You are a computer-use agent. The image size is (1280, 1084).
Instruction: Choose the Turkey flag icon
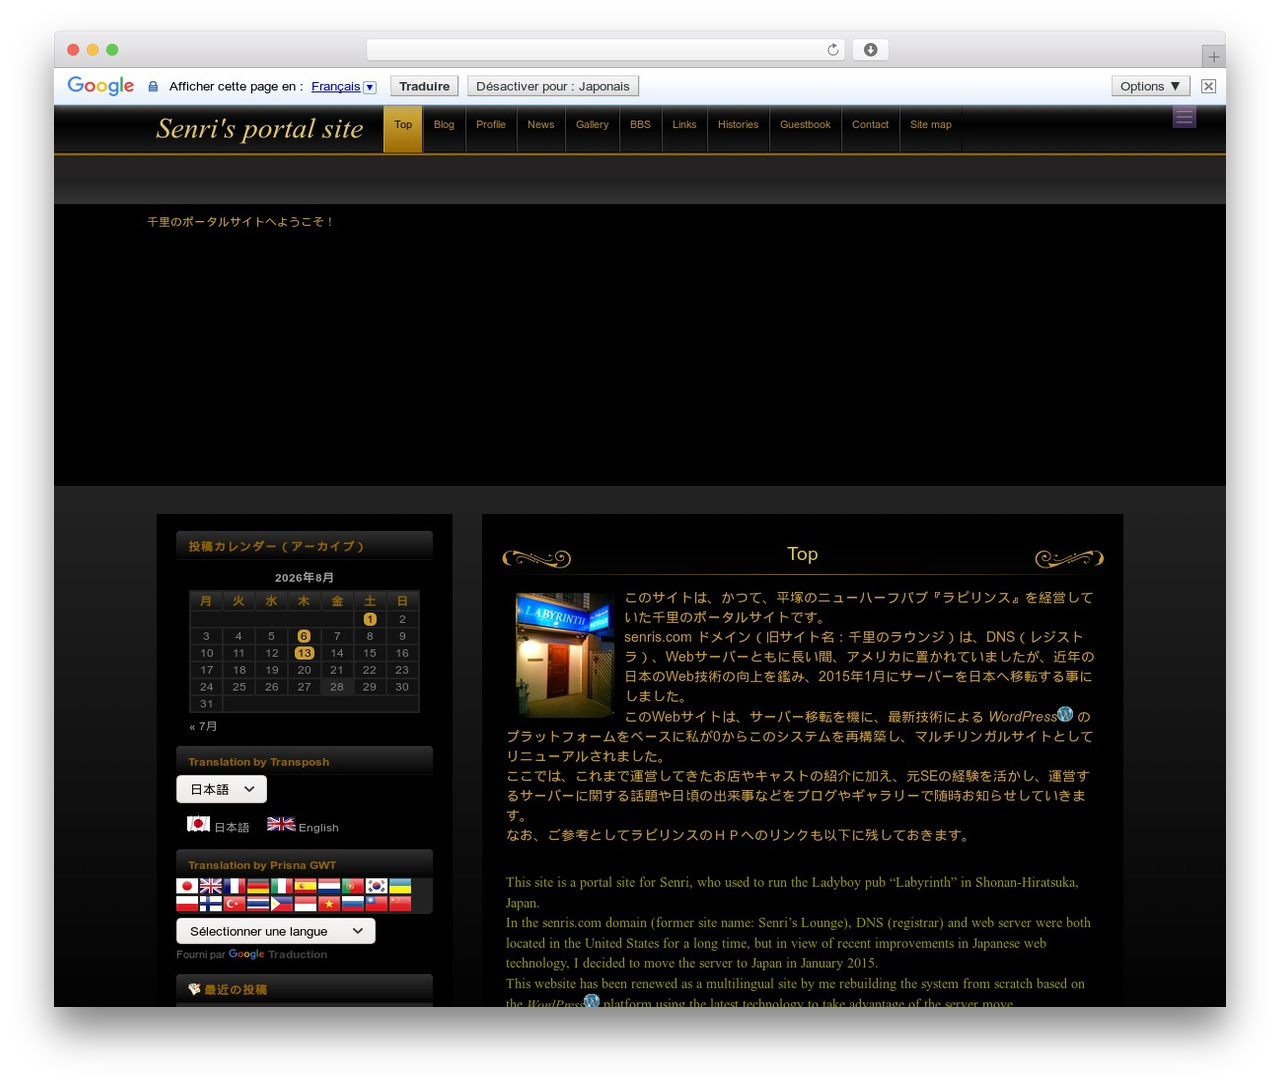[234, 903]
